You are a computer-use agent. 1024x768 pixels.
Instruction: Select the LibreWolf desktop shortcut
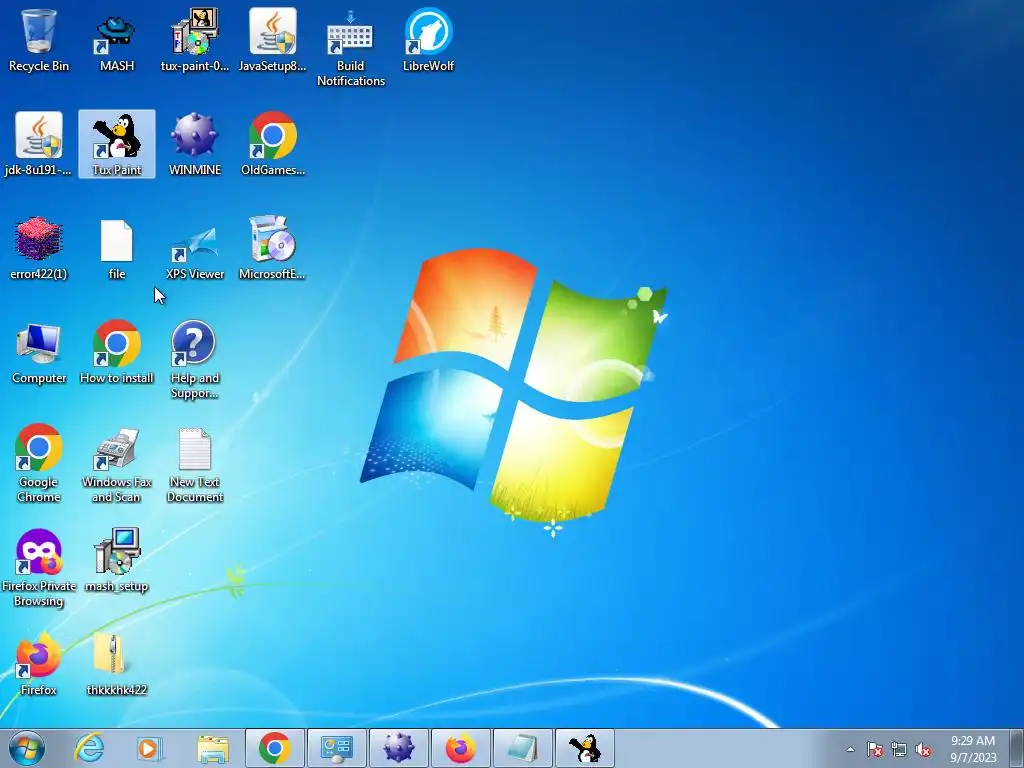[x=428, y=40]
